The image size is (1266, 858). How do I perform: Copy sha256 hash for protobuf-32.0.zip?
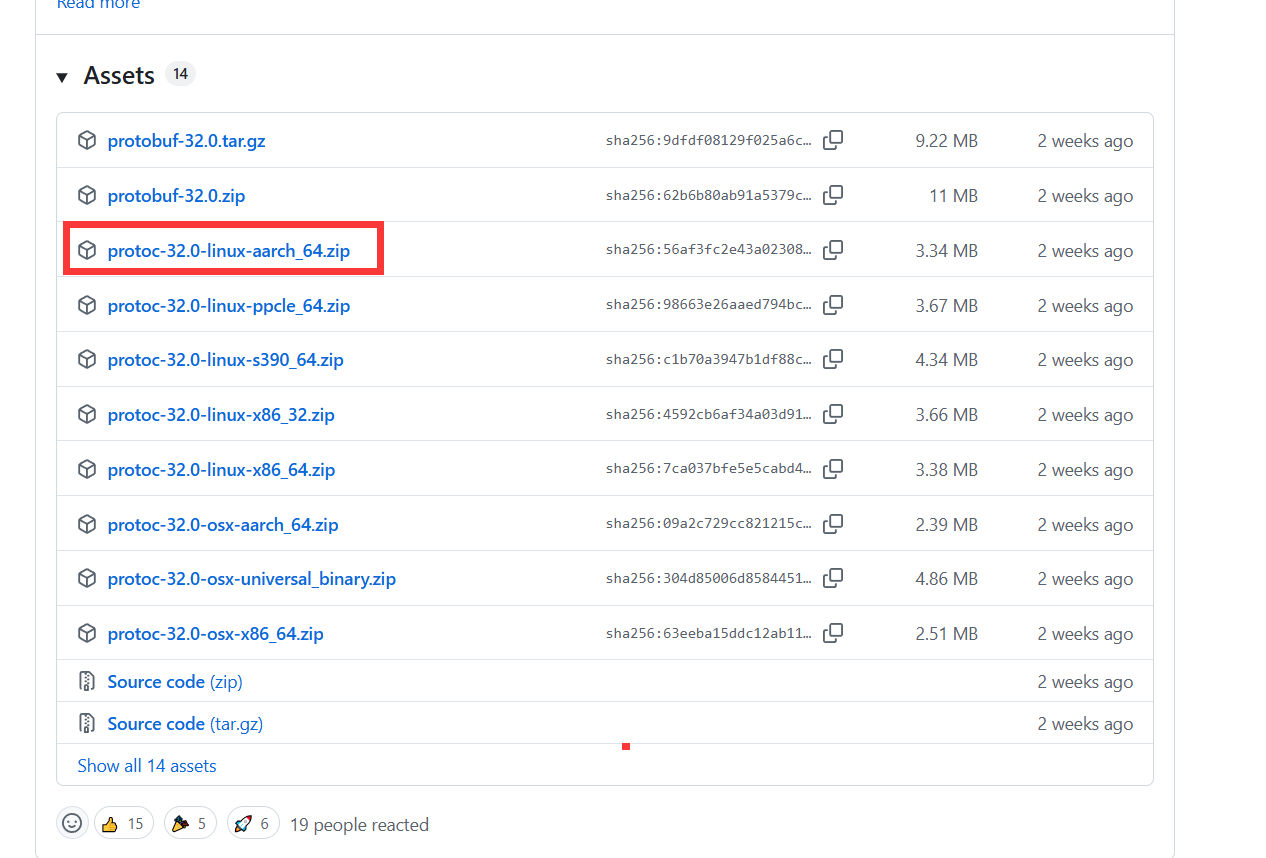[833, 195]
